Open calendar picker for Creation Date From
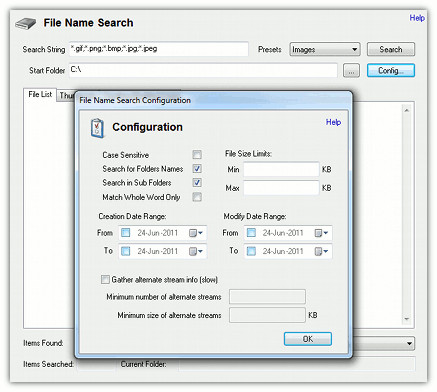 click(x=196, y=233)
